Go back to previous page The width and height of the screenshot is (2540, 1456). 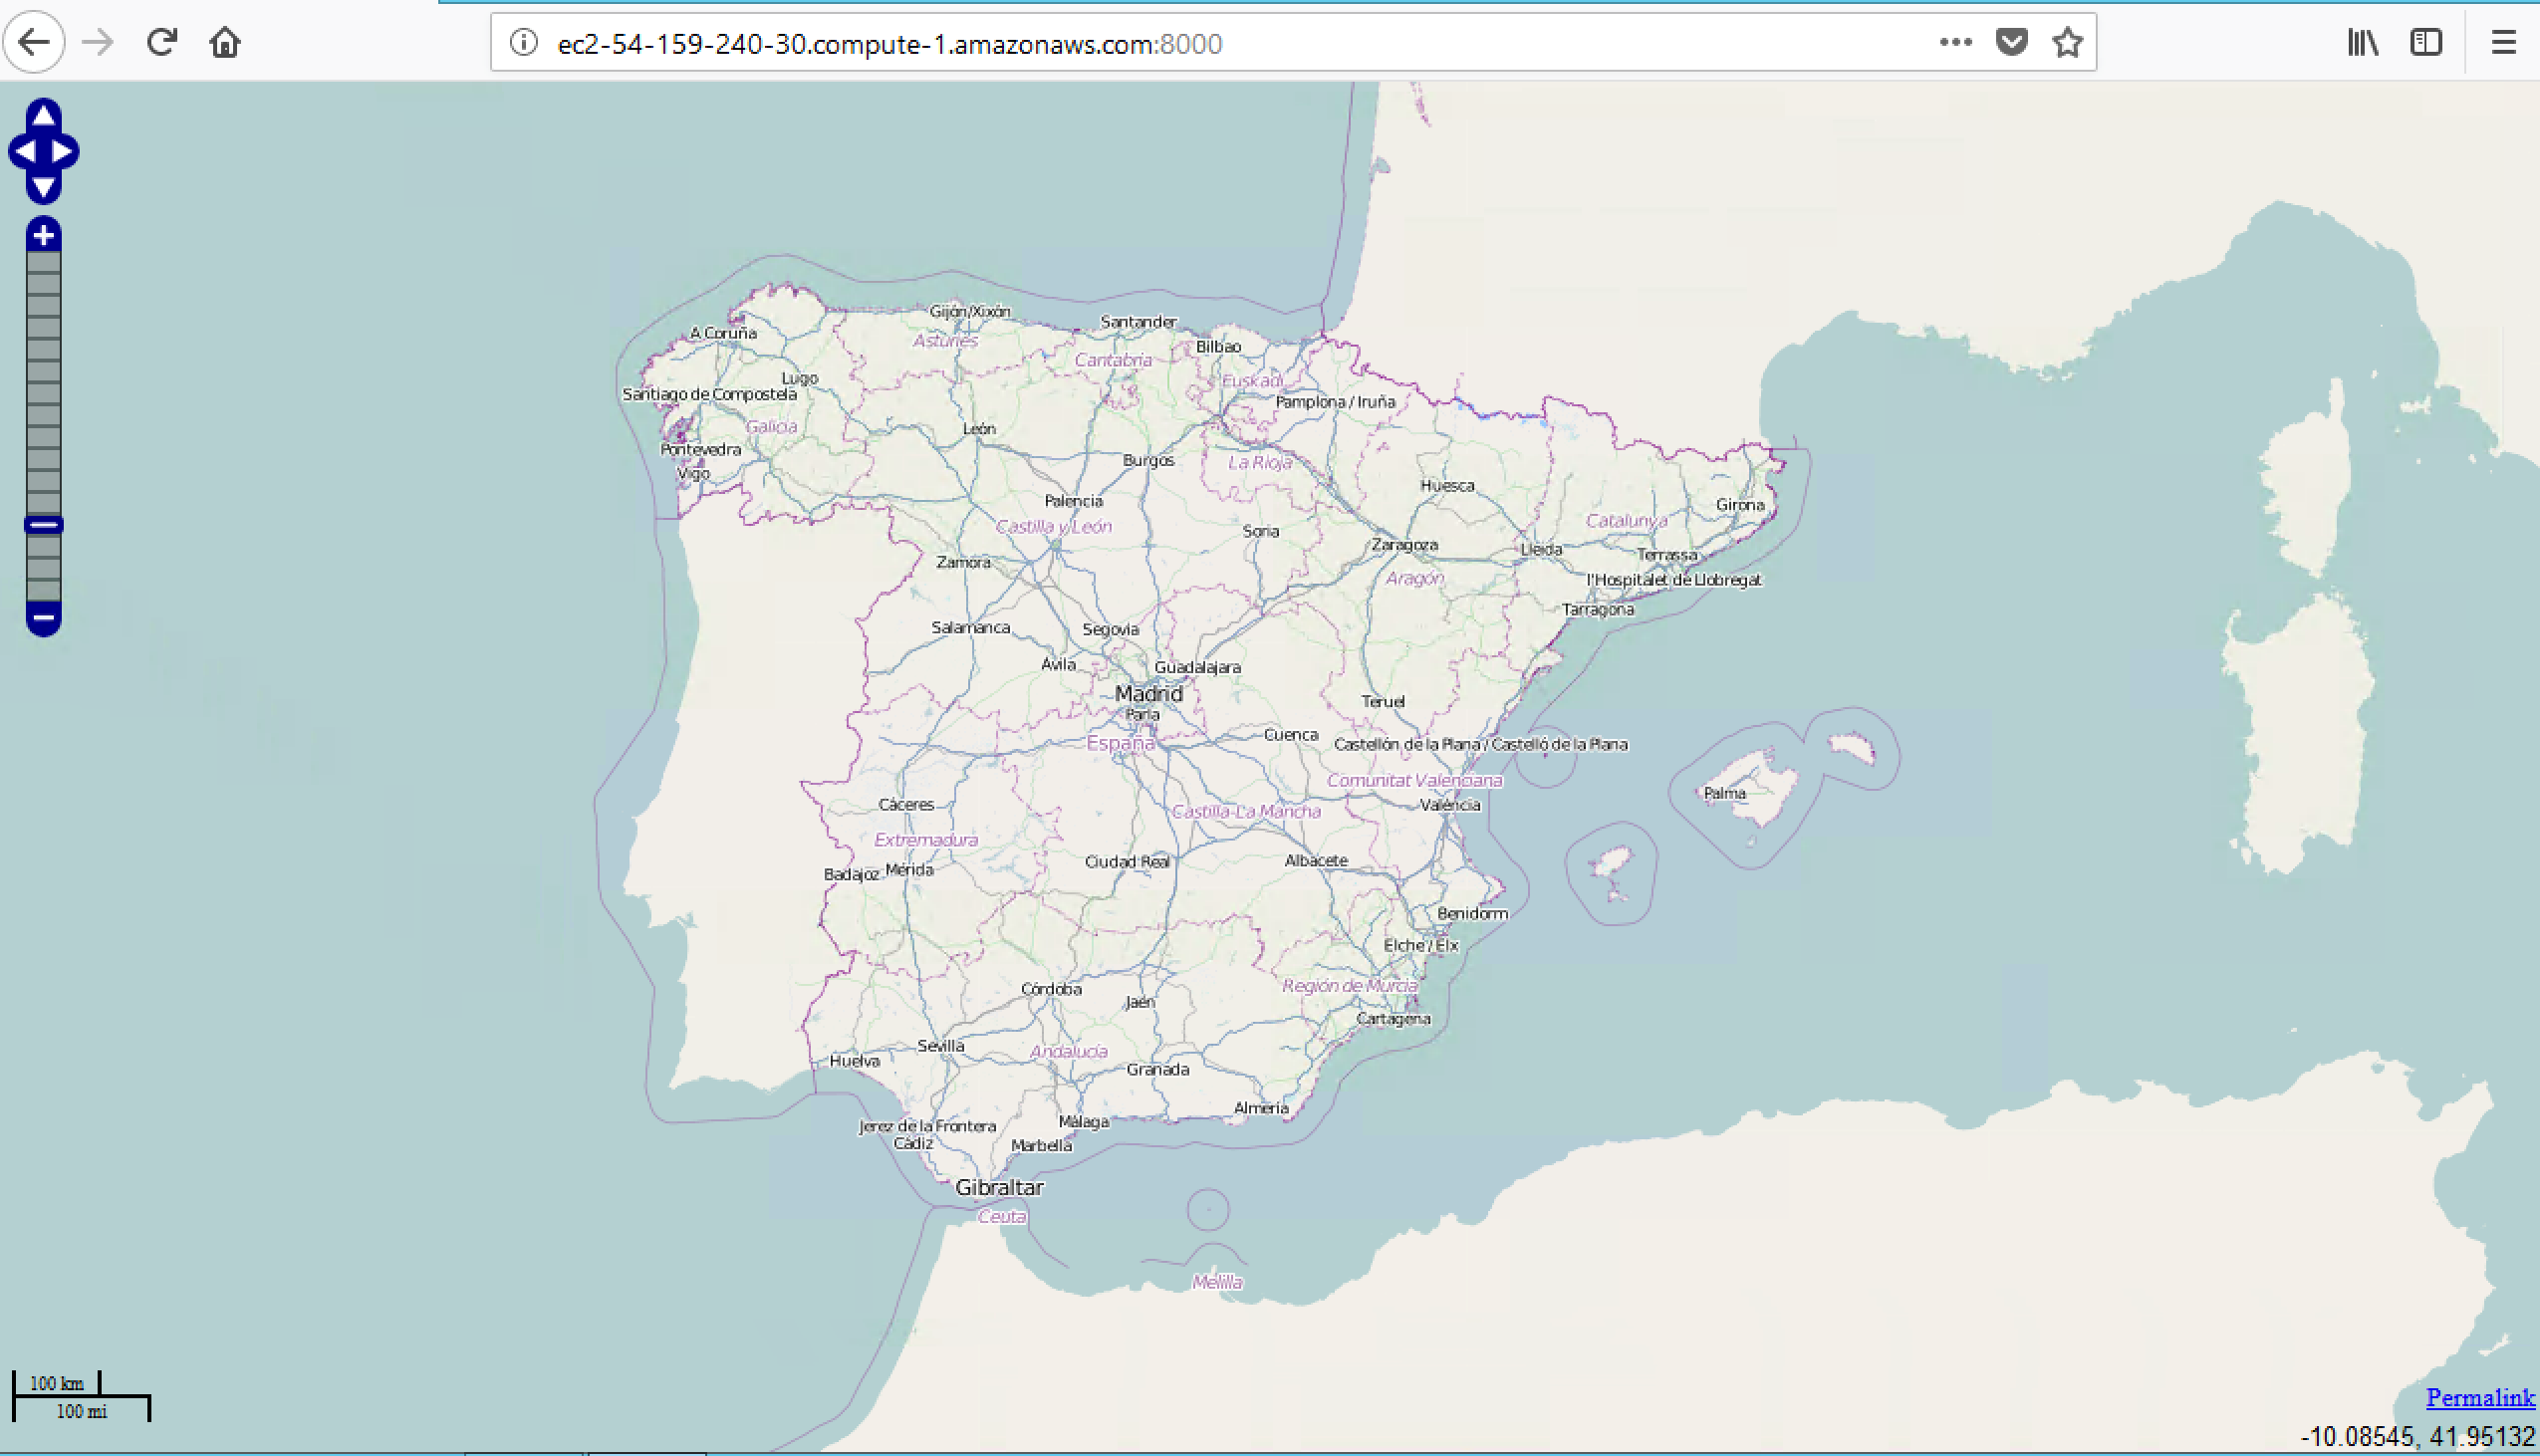[34, 43]
